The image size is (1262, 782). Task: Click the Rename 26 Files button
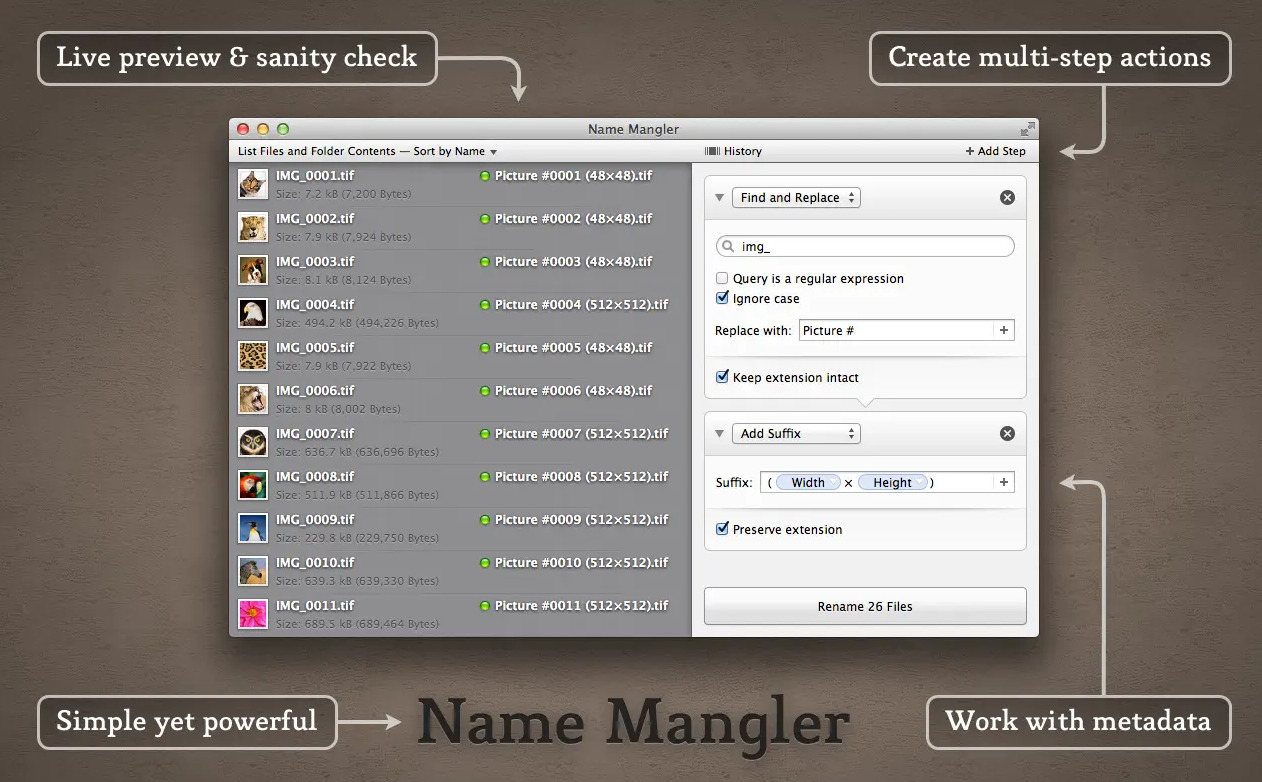tap(865, 606)
